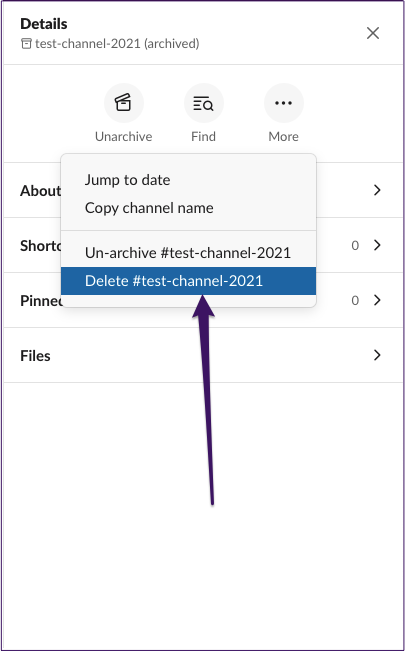Screen dimensions: 405x651
Task: Expand the Shortcuts section chevron
Action: pyautogui.click(x=377, y=245)
